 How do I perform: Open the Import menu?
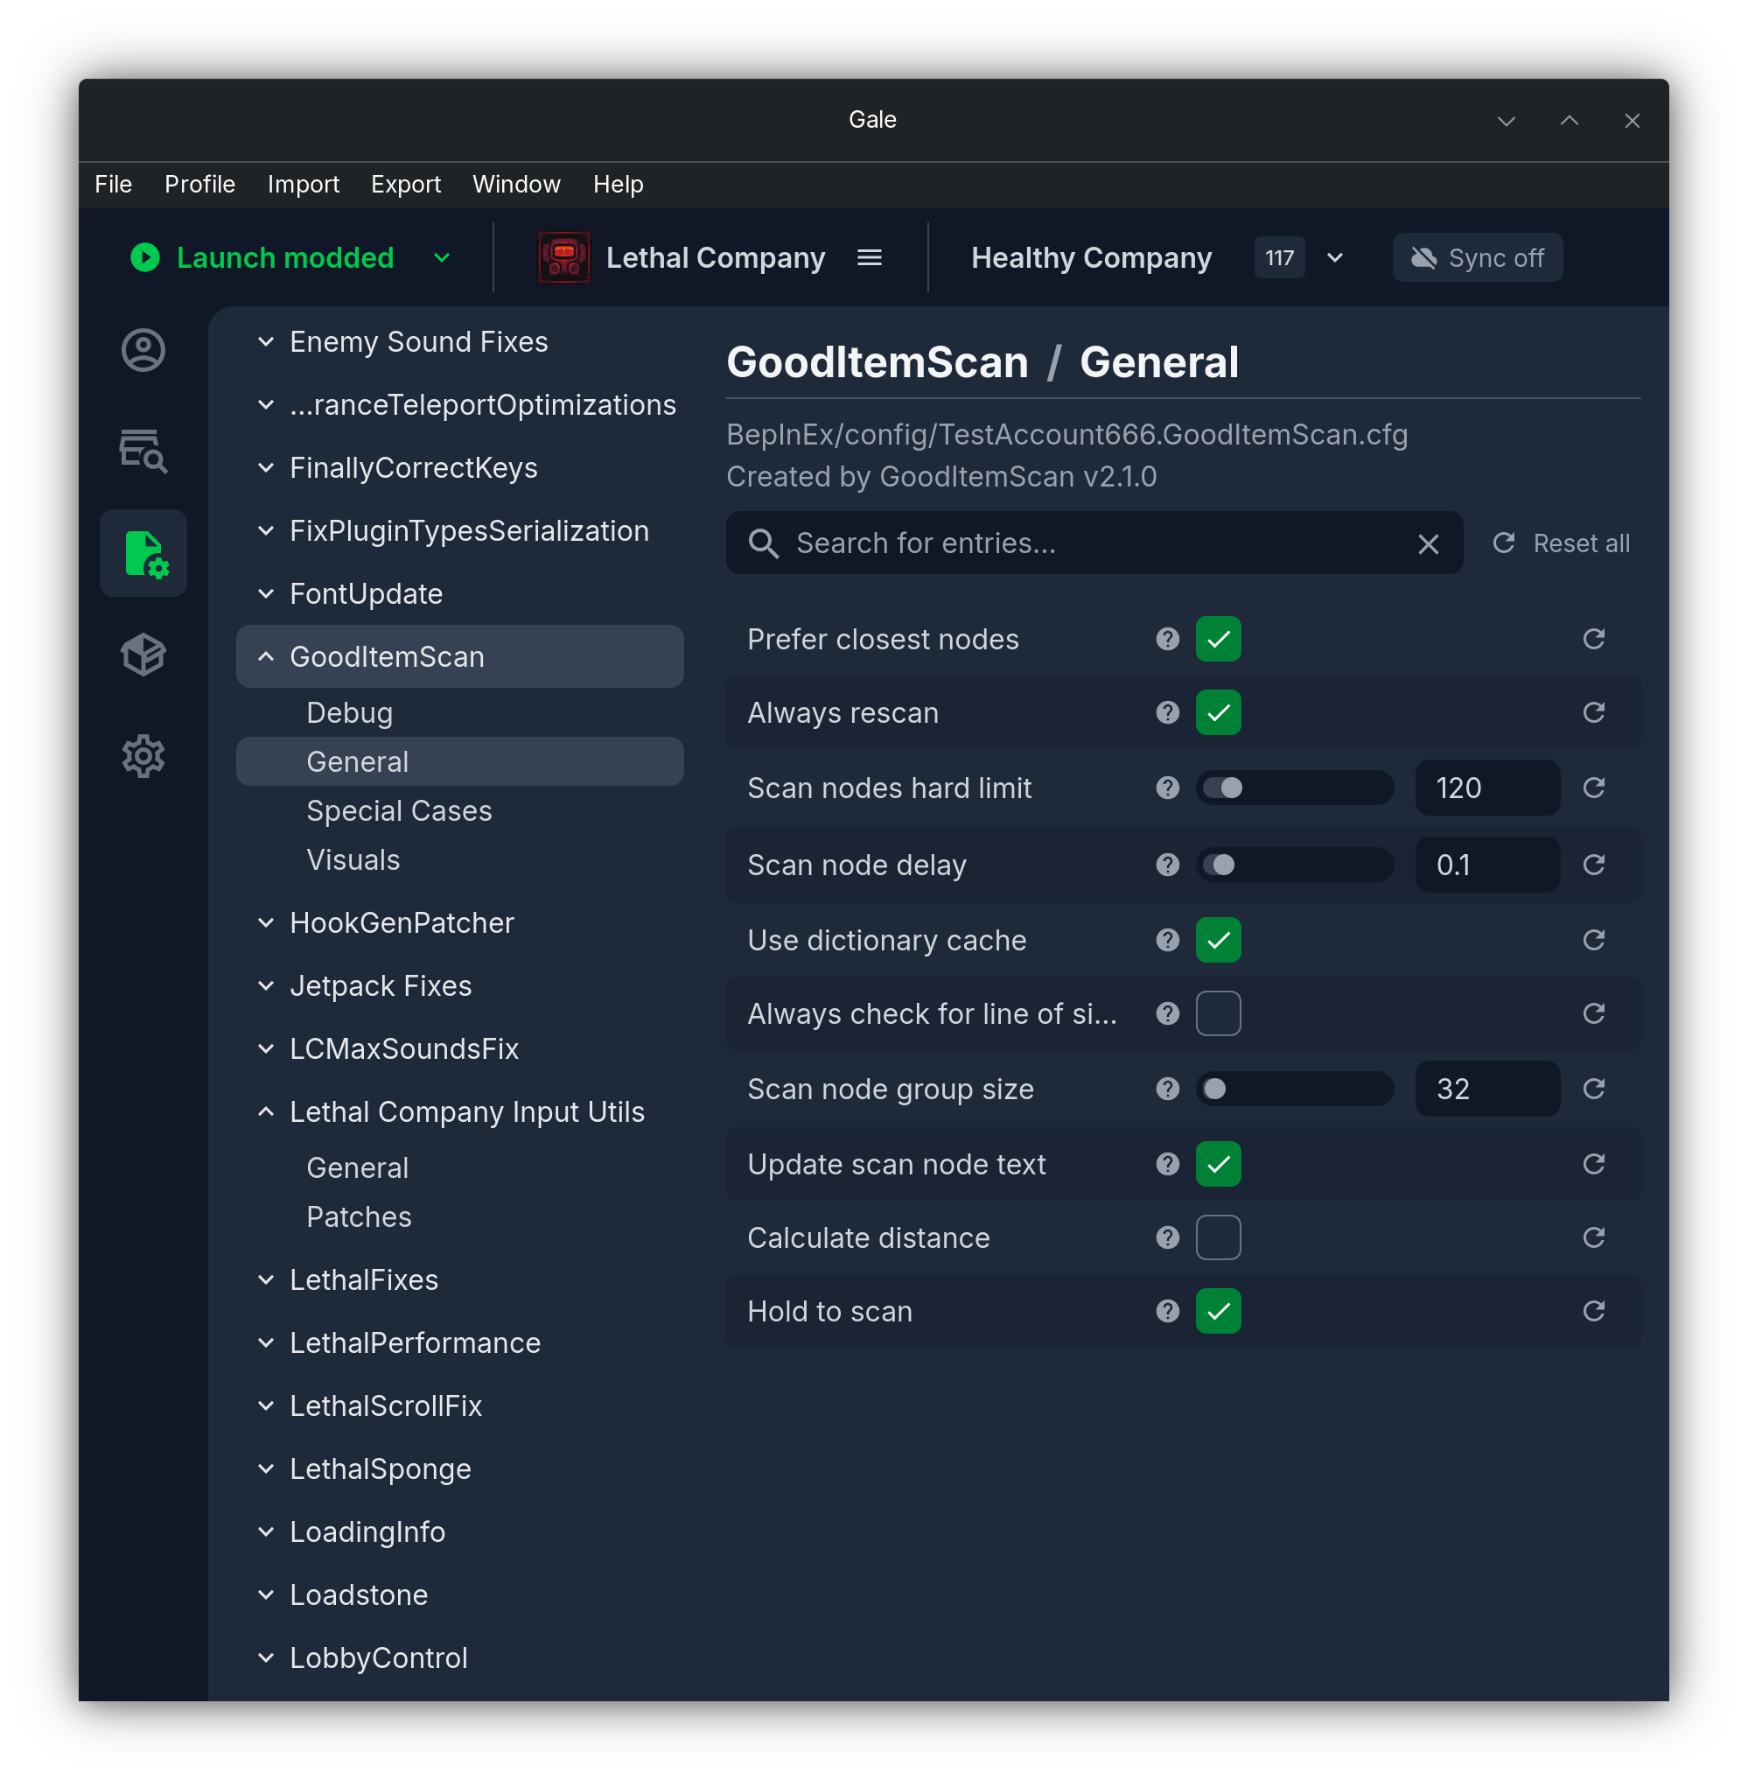(x=303, y=185)
